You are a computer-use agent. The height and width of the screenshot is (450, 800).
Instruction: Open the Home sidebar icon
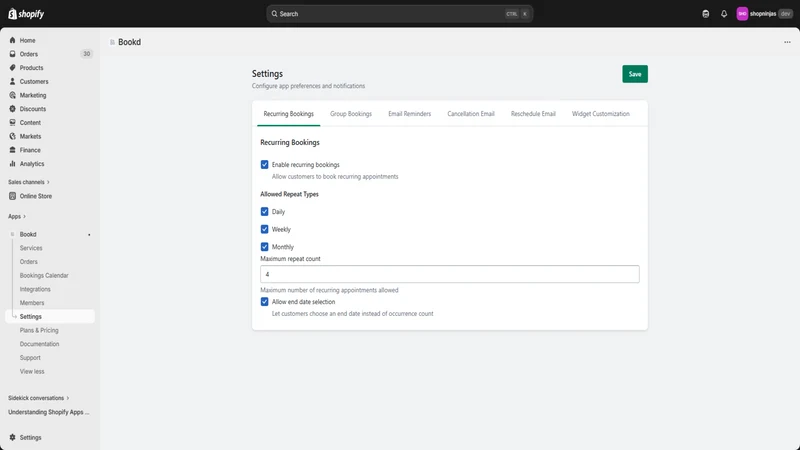pyautogui.click(x=12, y=40)
